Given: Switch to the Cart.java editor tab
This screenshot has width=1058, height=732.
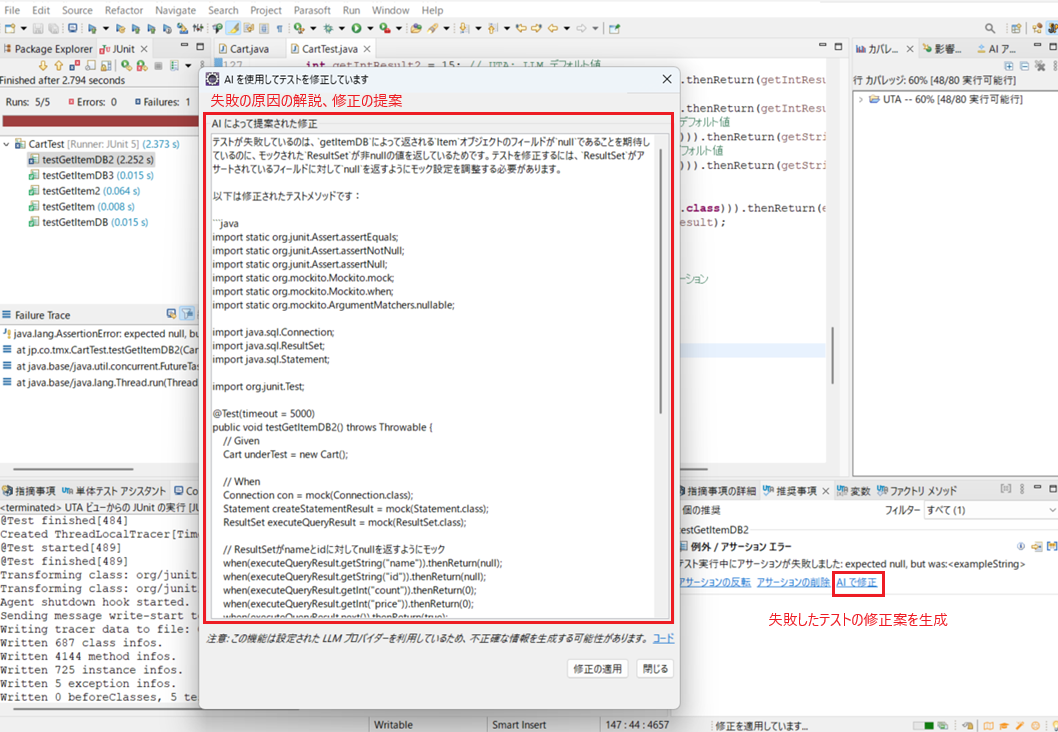Looking at the screenshot, I should point(244,49).
